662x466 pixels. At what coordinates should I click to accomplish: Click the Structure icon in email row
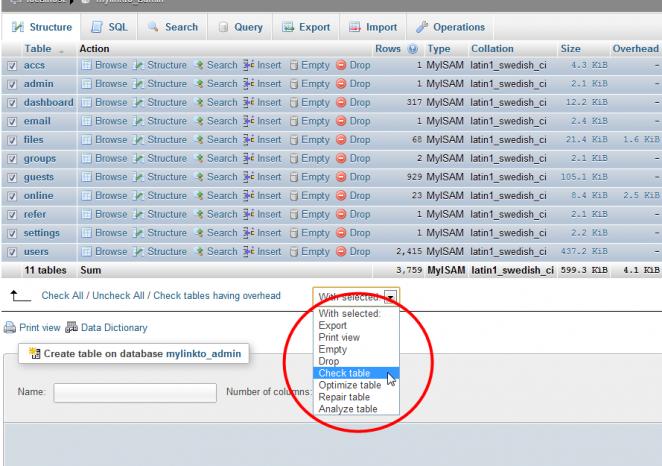(138, 121)
